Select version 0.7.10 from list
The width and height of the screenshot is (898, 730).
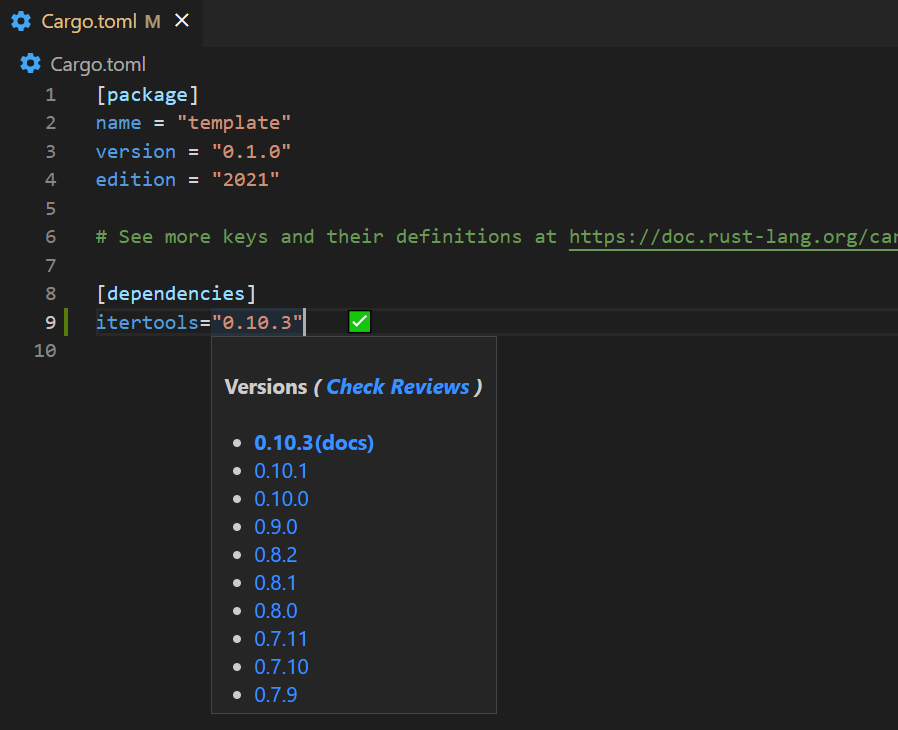point(281,667)
